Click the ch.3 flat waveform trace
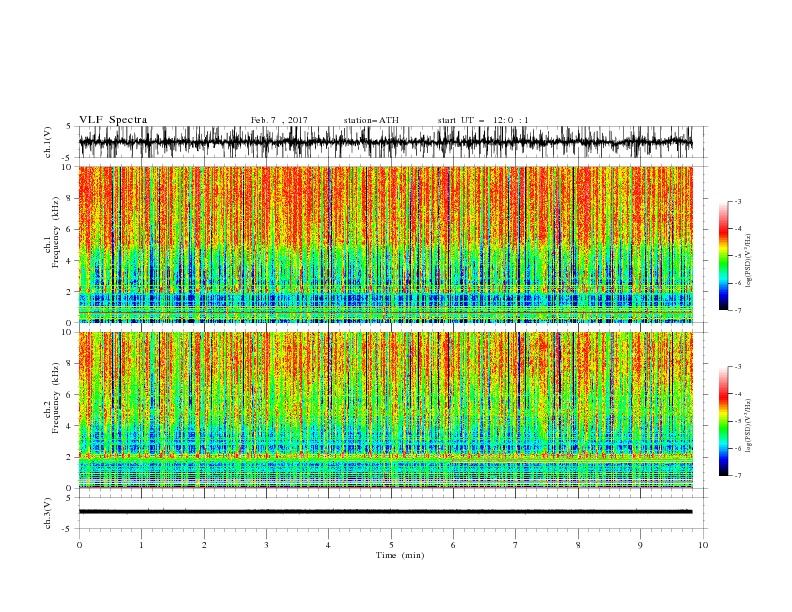The width and height of the screenshot is (792, 612). click(x=385, y=512)
